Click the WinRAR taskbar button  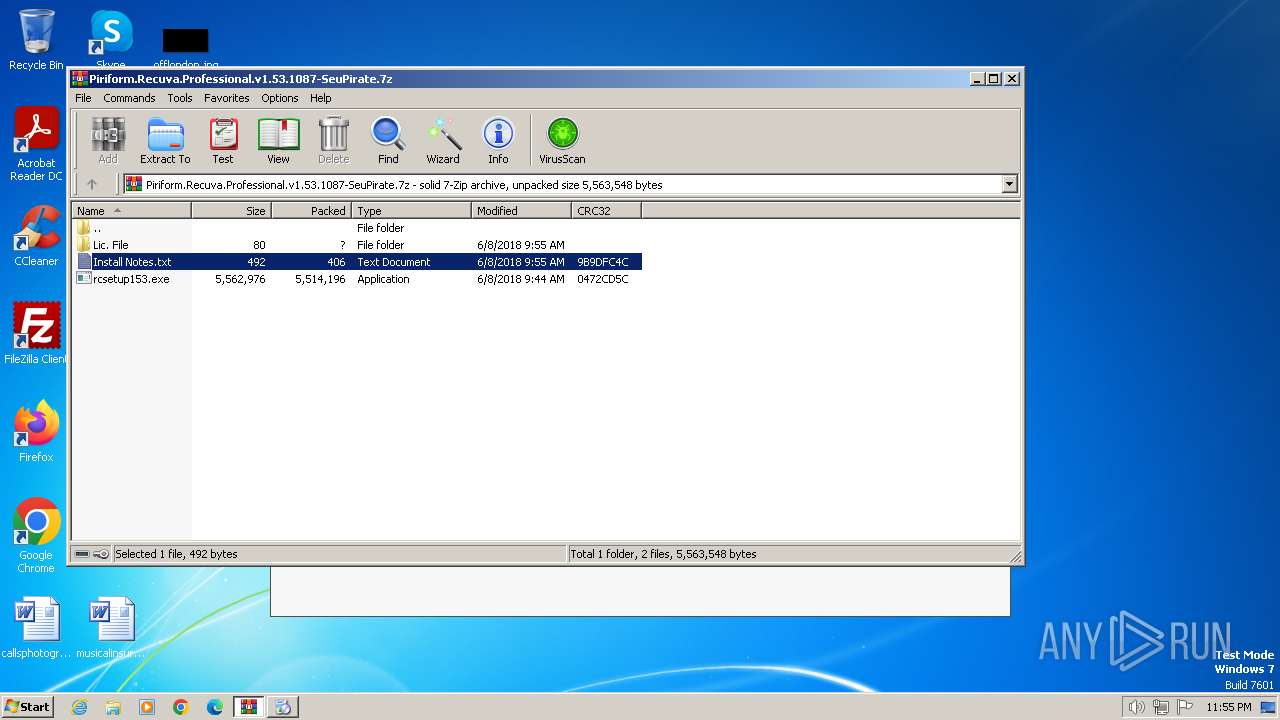[248, 707]
